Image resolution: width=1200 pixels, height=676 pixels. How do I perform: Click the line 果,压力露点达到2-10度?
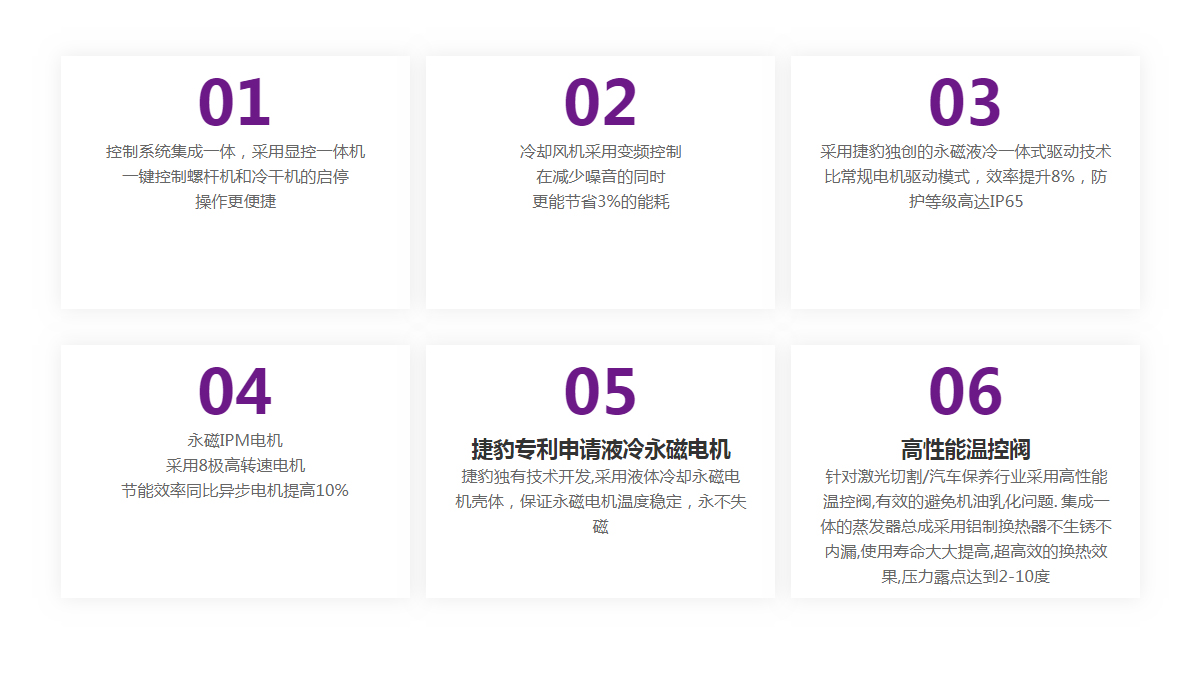(x=965, y=577)
